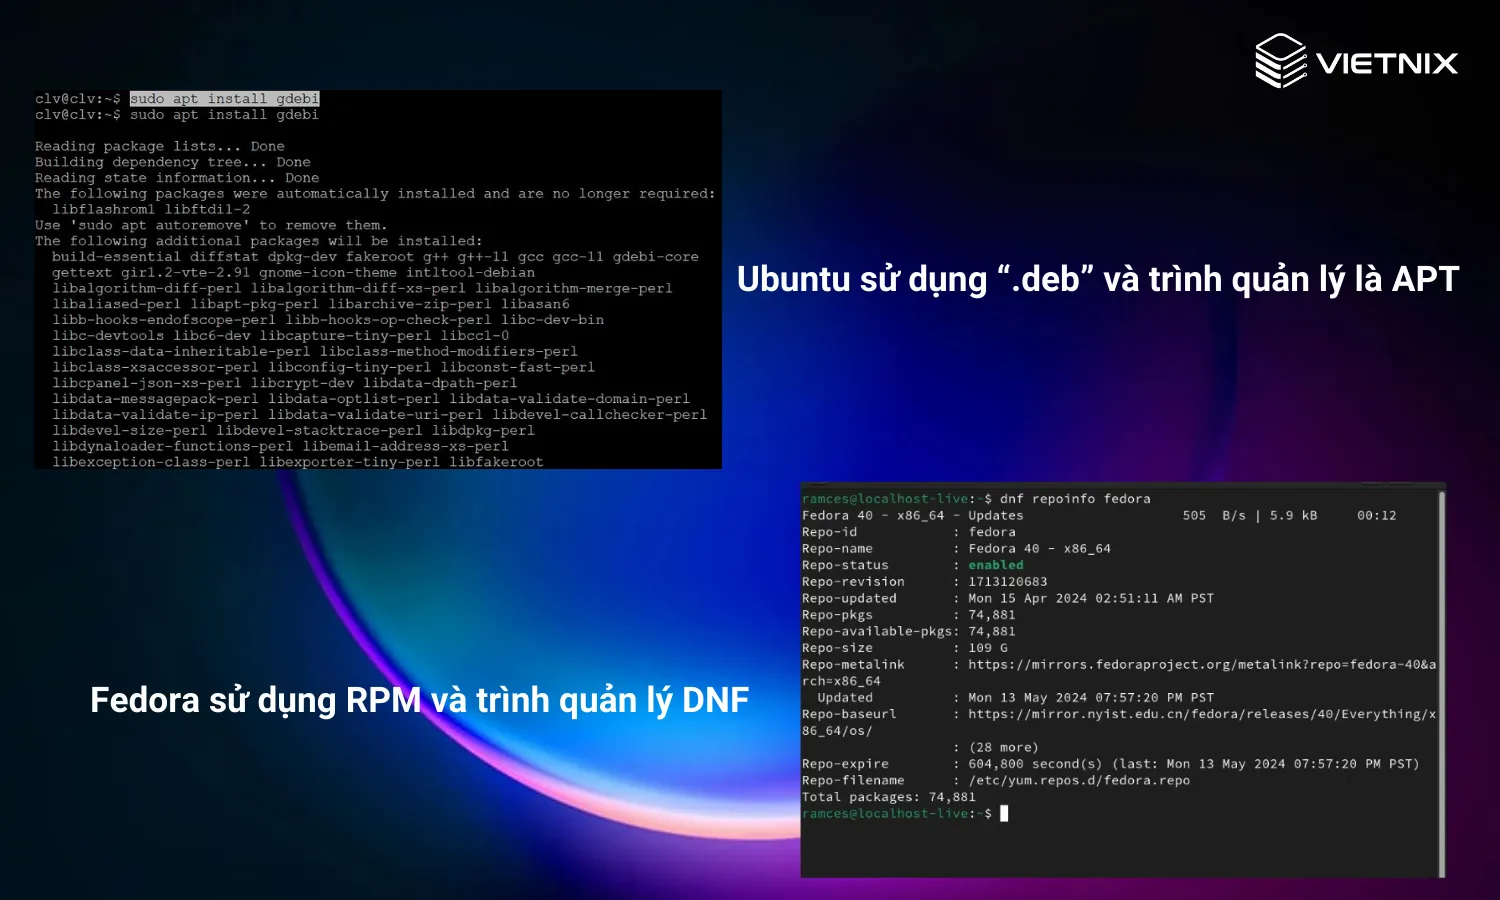
Task: Click 'Building dependency tree... Done' line
Action: (x=173, y=162)
